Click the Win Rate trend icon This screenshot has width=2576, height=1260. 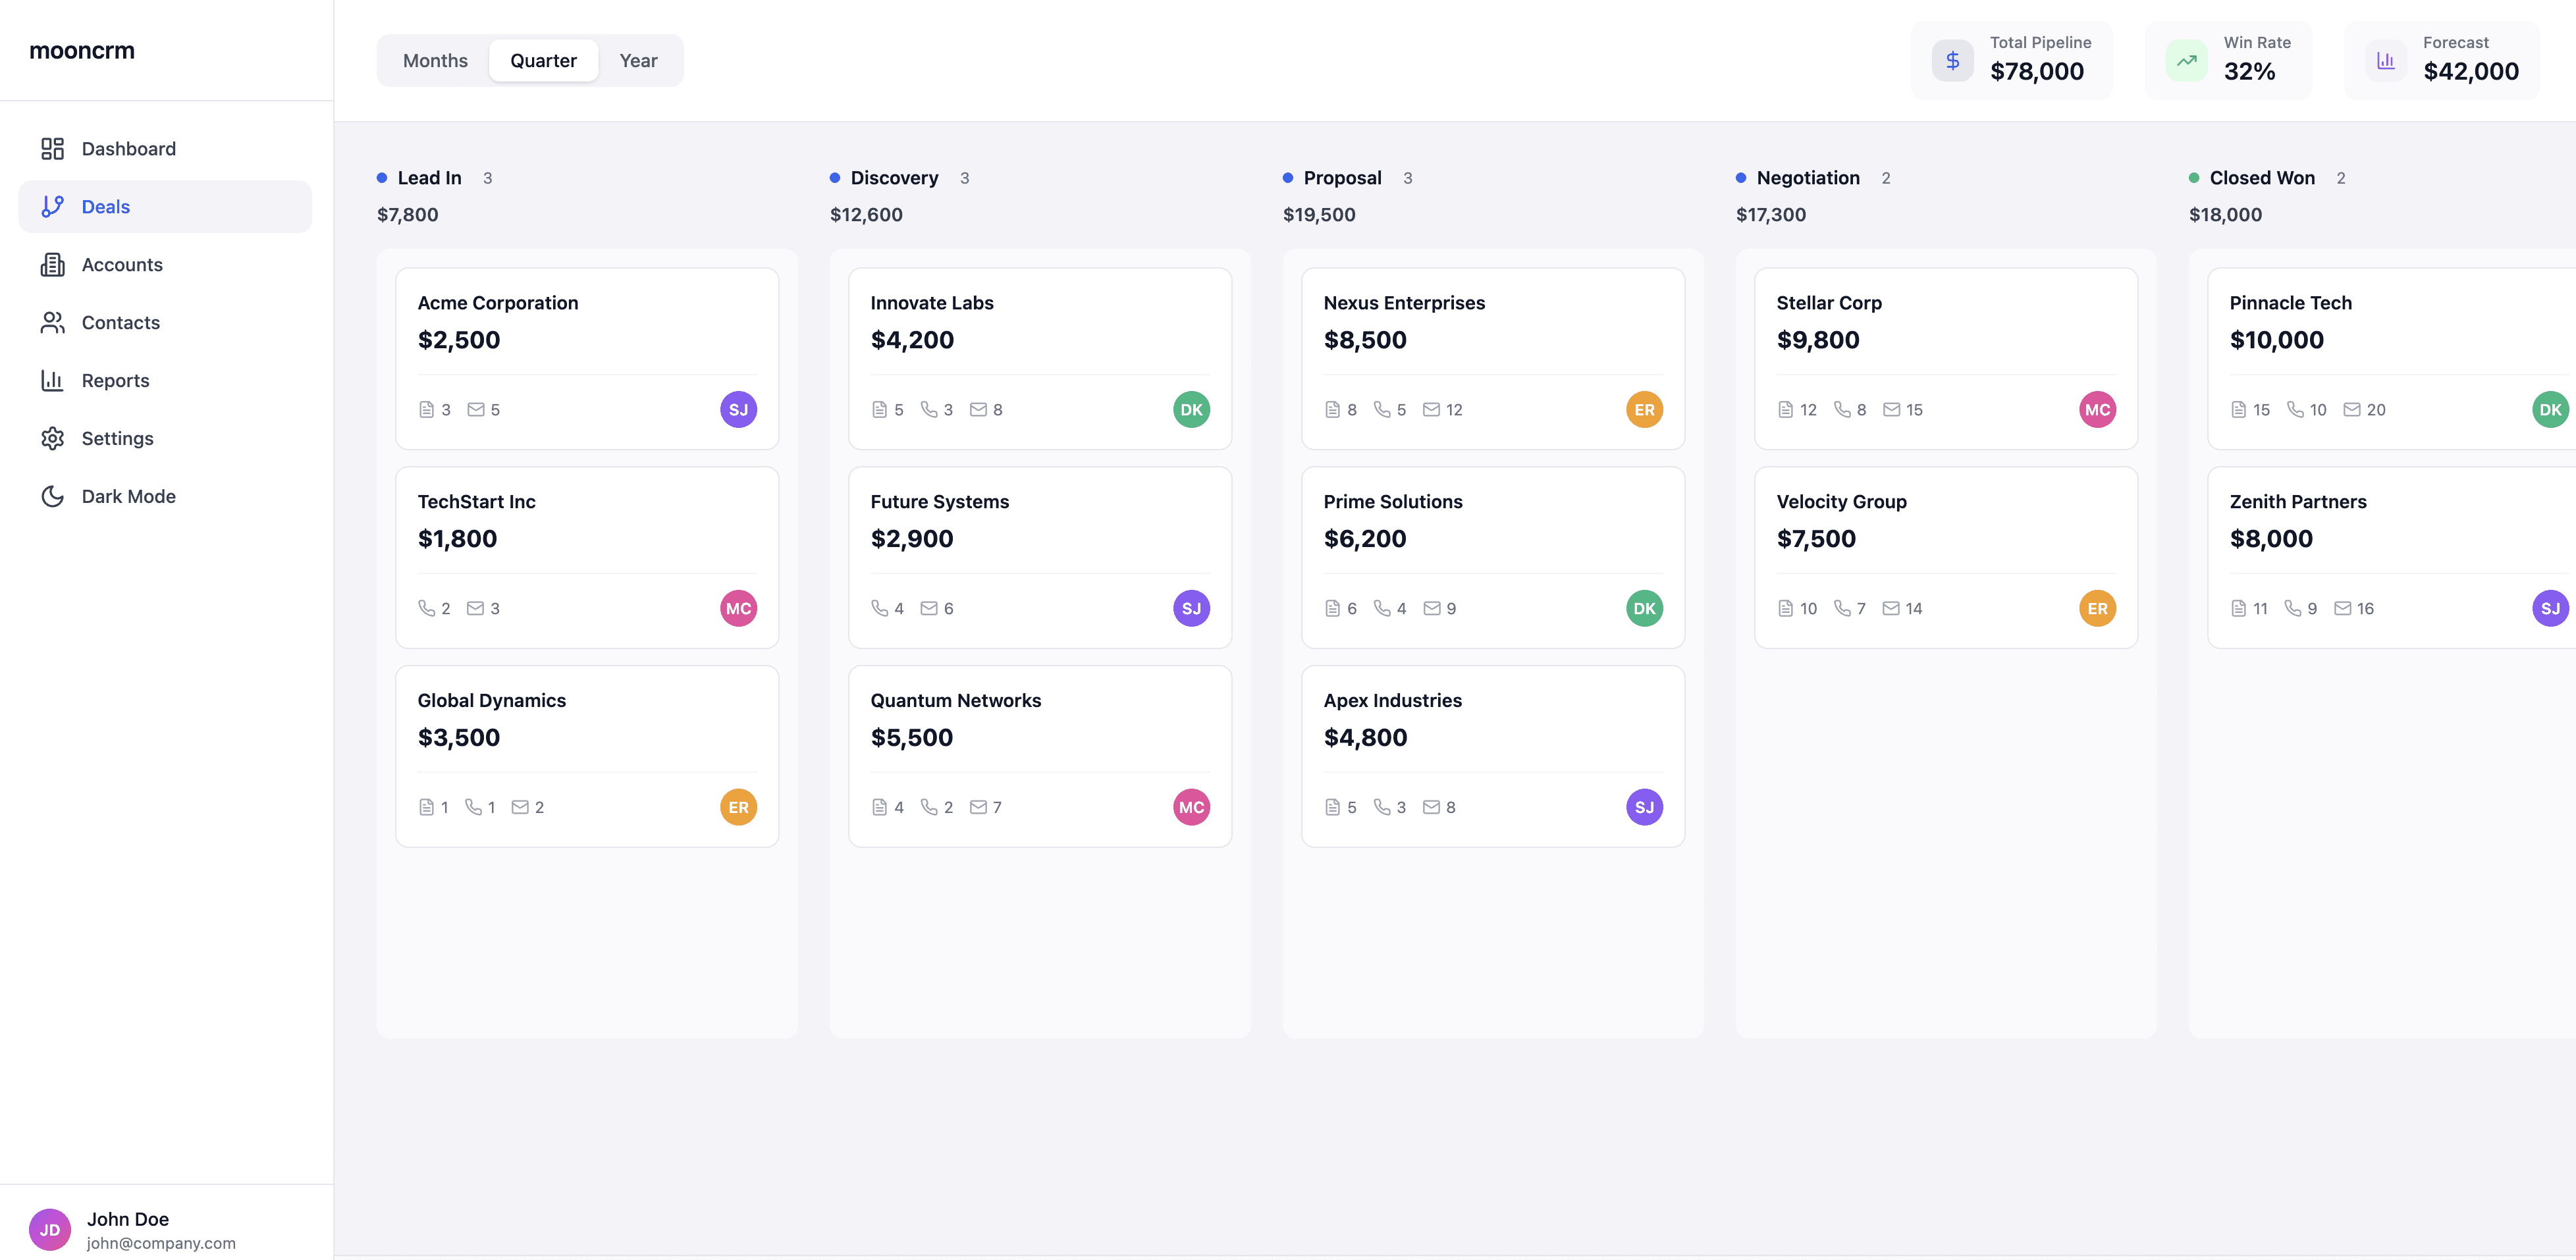point(2186,59)
